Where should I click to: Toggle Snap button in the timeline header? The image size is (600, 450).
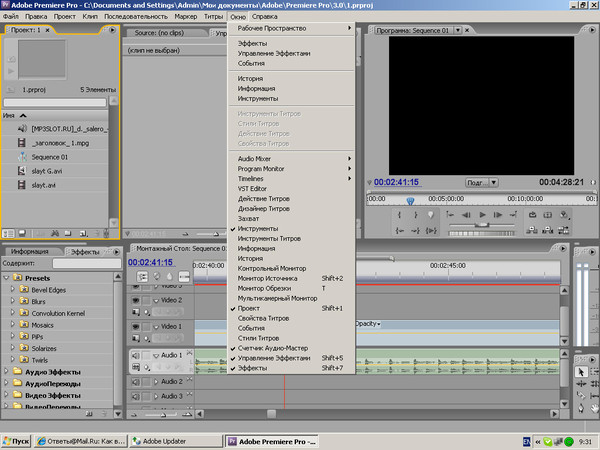click(142, 276)
